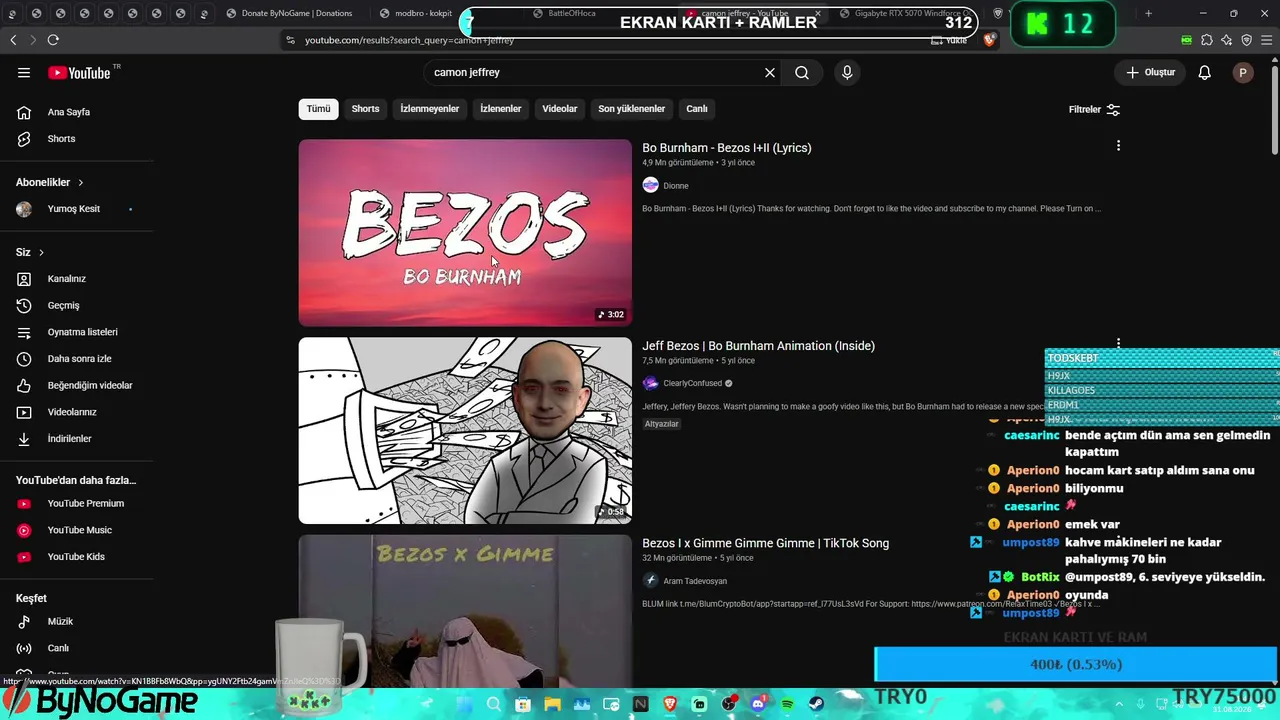Open File Explorer from the taskbar
Image resolution: width=1280 pixels, height=720 pixels.
click(552, 705)
